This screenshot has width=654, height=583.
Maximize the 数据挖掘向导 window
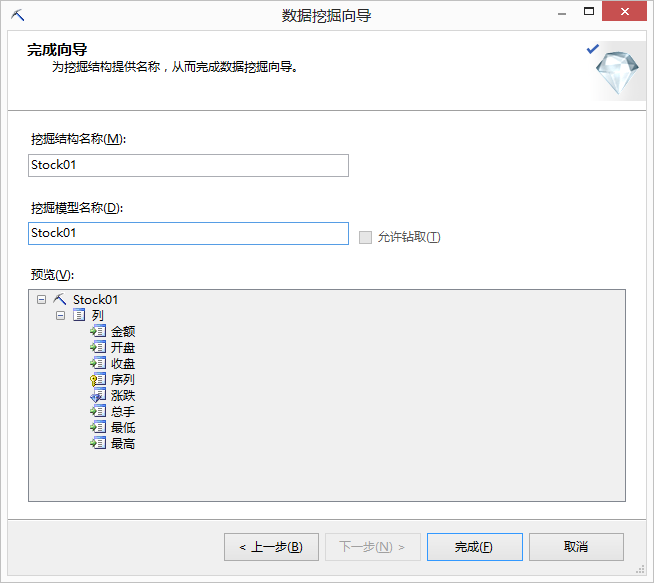coord(589,12)
